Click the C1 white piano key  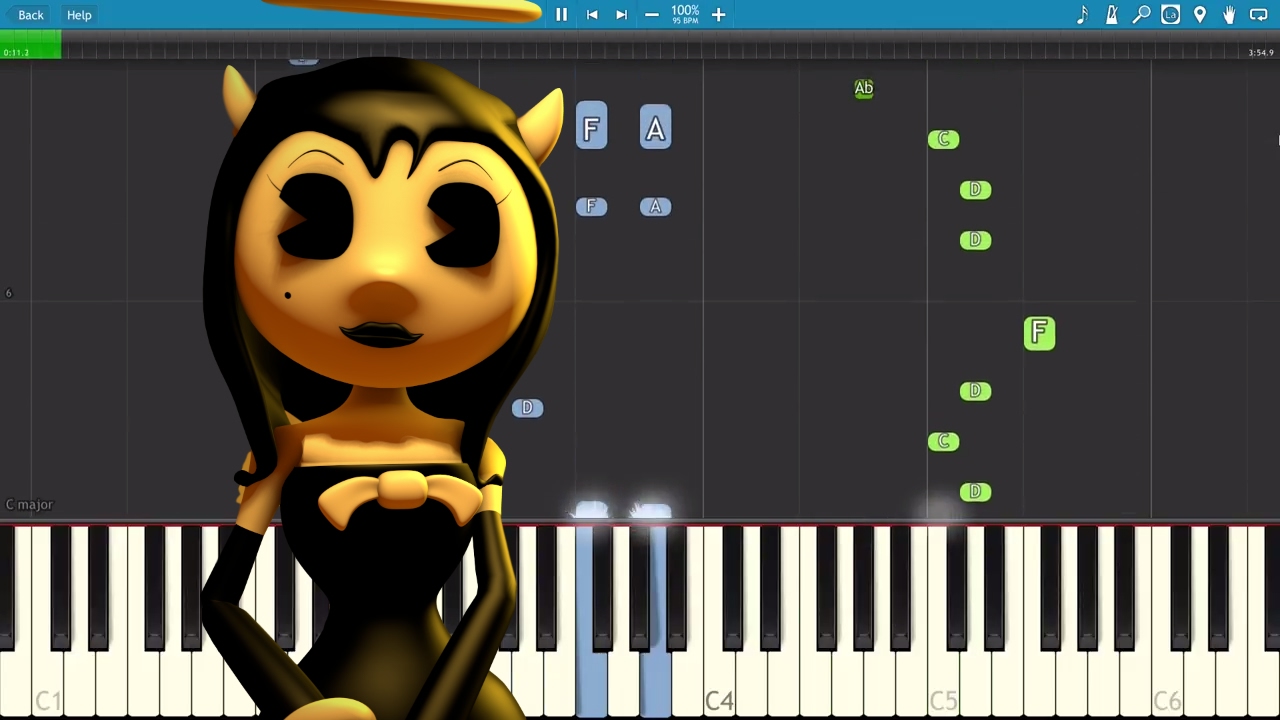(x=47, y=620)
